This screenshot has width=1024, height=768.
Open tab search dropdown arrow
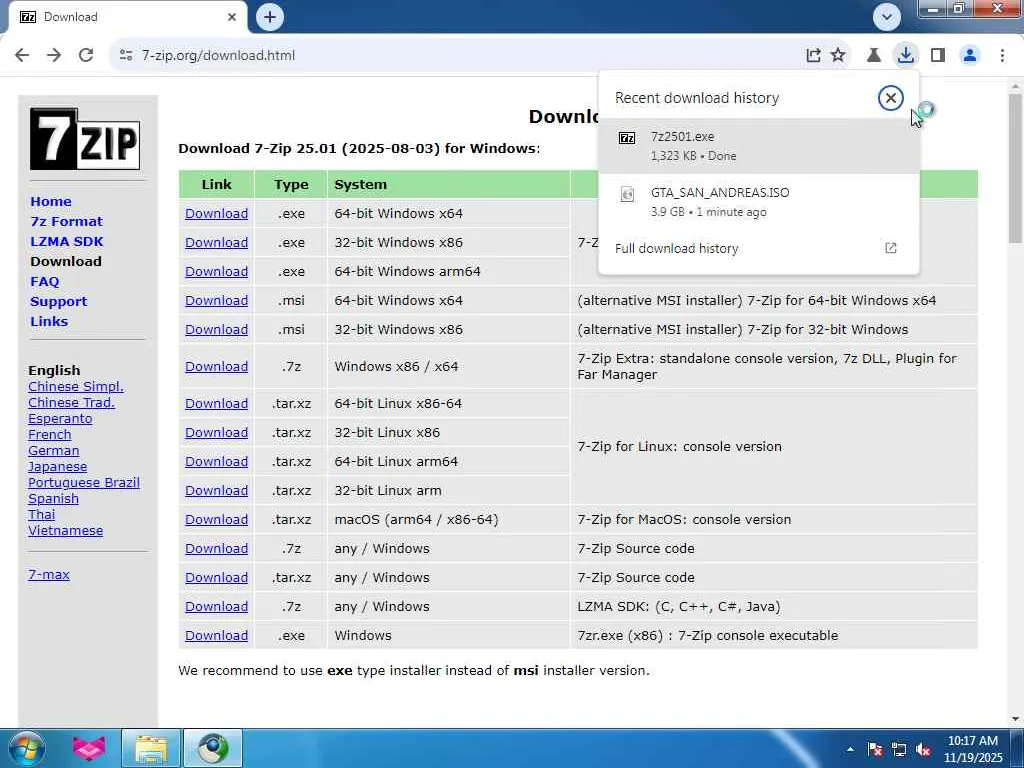point(887,17)
